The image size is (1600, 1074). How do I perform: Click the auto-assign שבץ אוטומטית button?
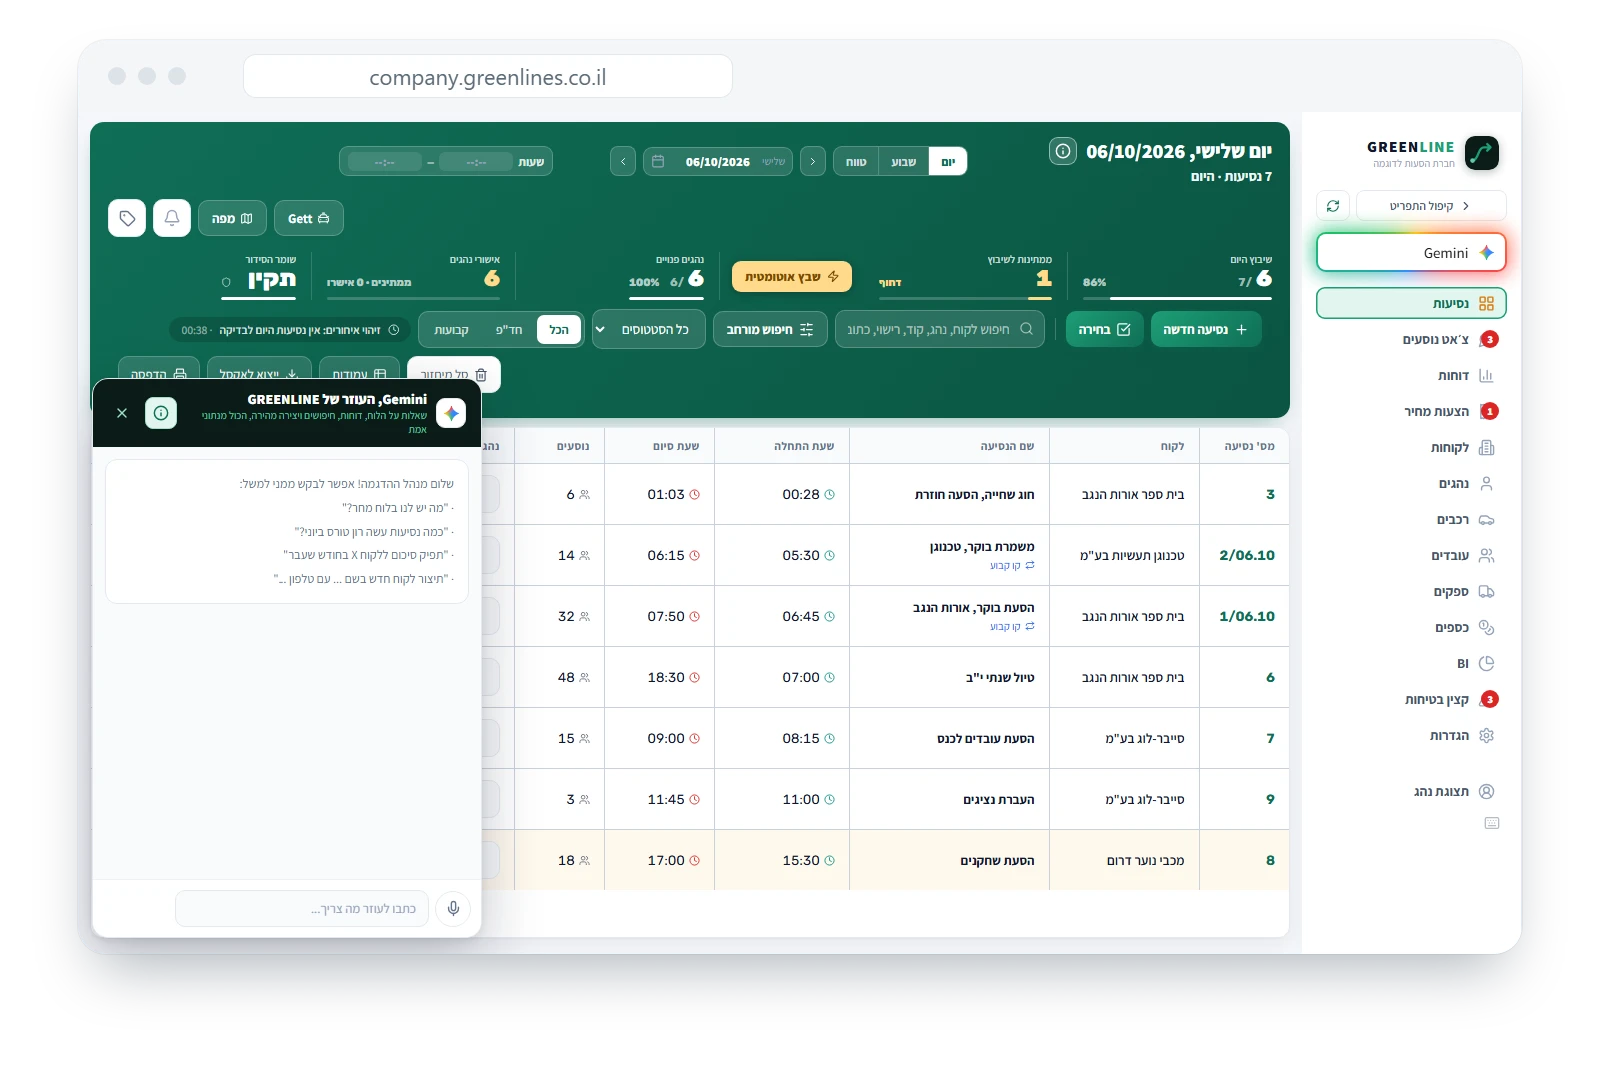pyautogui.click(x=792, y=277)
